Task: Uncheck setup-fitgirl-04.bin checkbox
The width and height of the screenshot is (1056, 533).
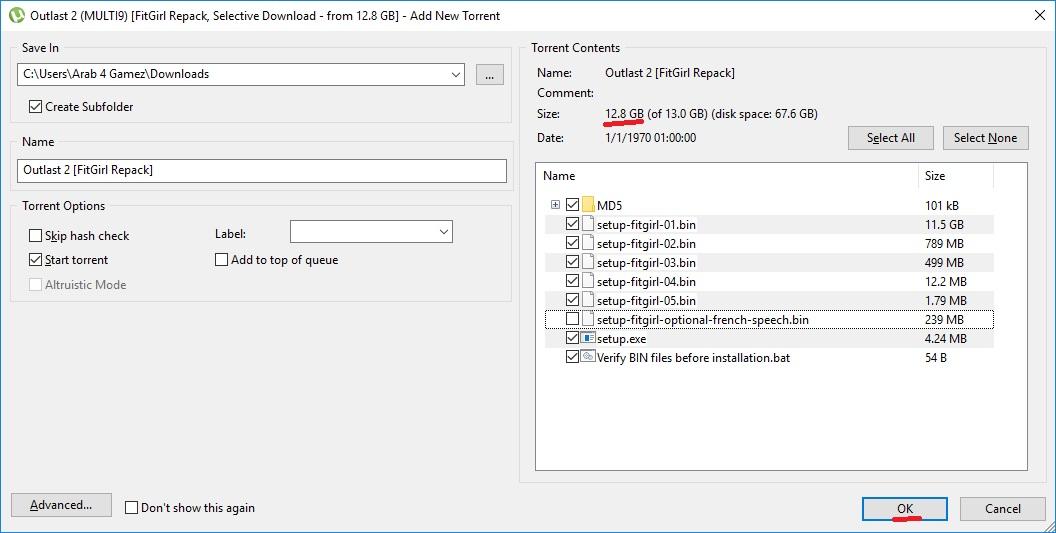Action: click(x=572, y=280)
